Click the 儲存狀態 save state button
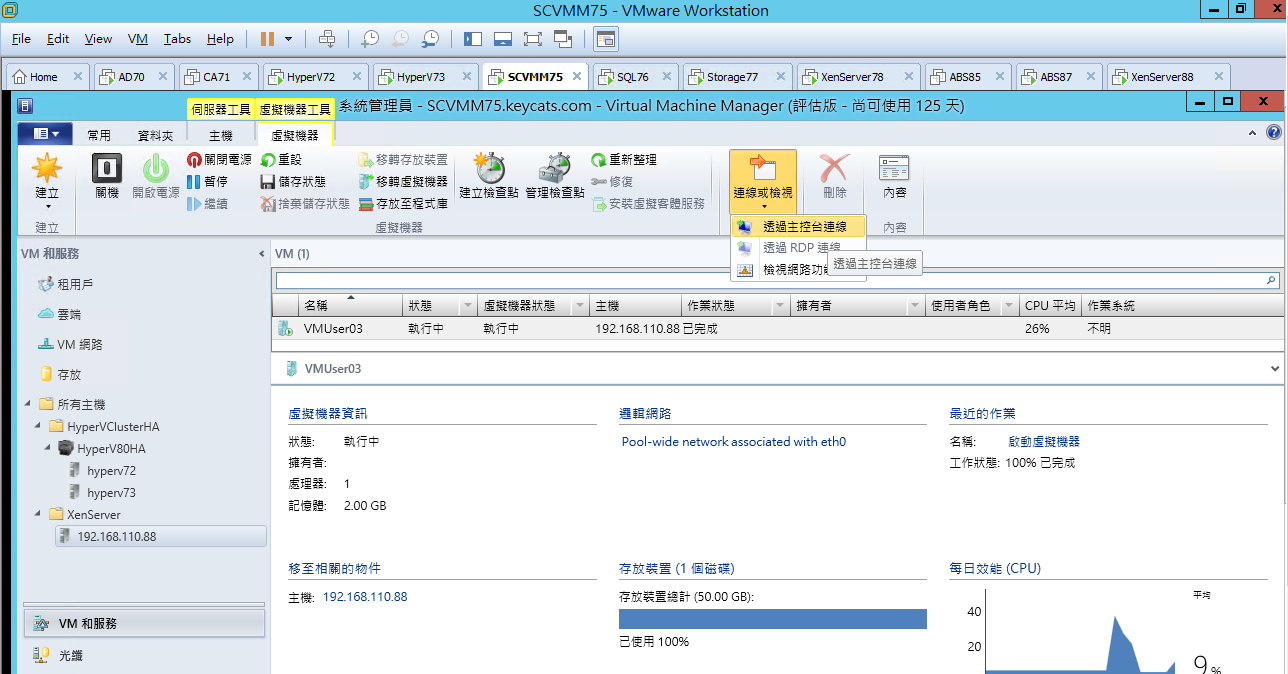The image size is (1288, 674). 293,182
